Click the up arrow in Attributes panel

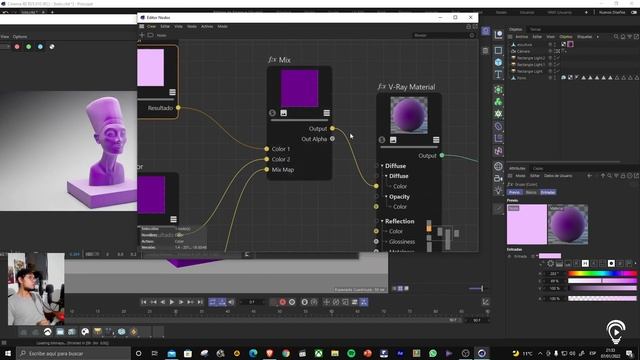[x=603, y=176]
